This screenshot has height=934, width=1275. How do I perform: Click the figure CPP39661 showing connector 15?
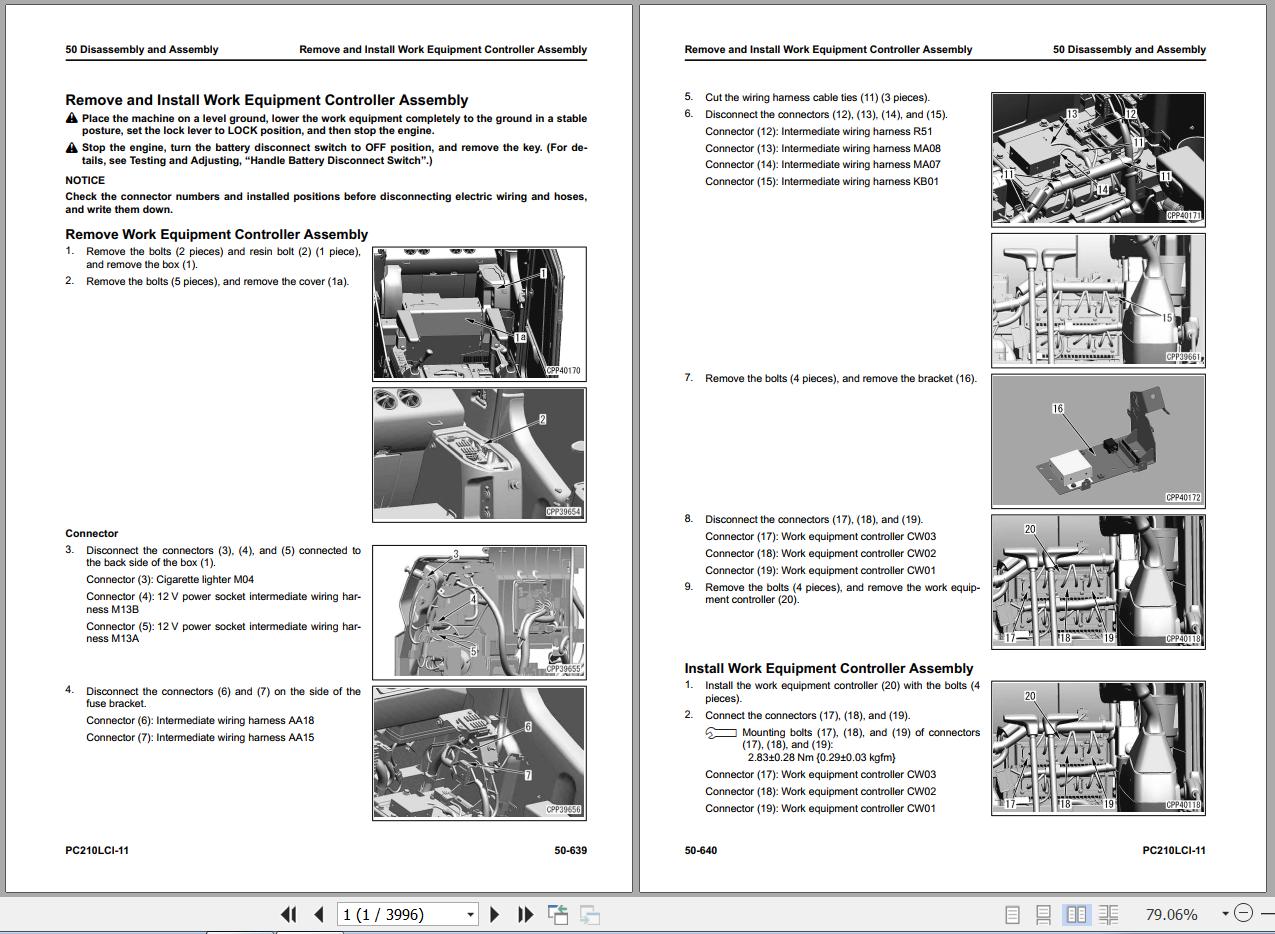[1098, 300]
